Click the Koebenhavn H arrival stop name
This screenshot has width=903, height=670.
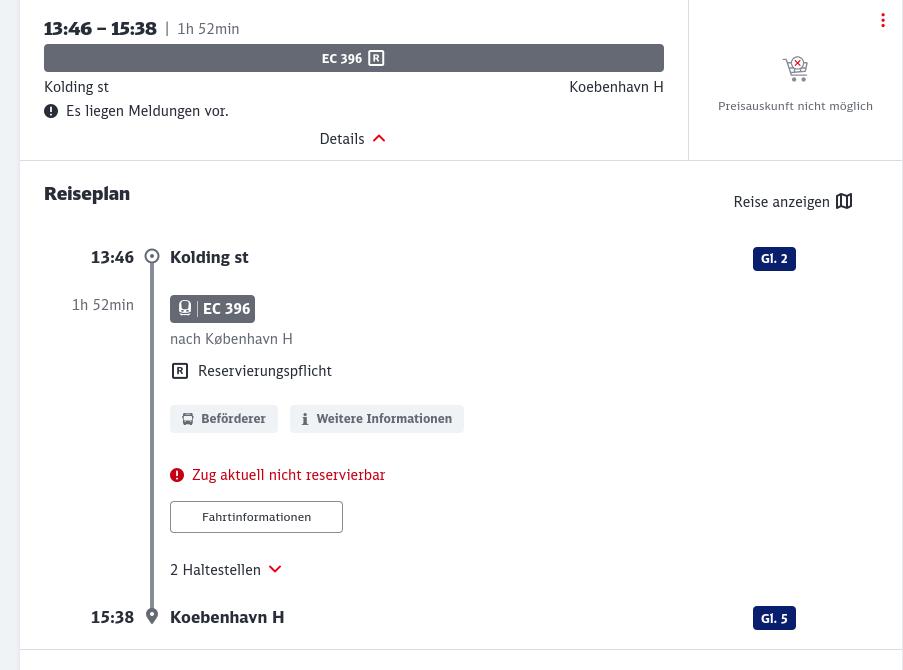click(x=227, y=617)
